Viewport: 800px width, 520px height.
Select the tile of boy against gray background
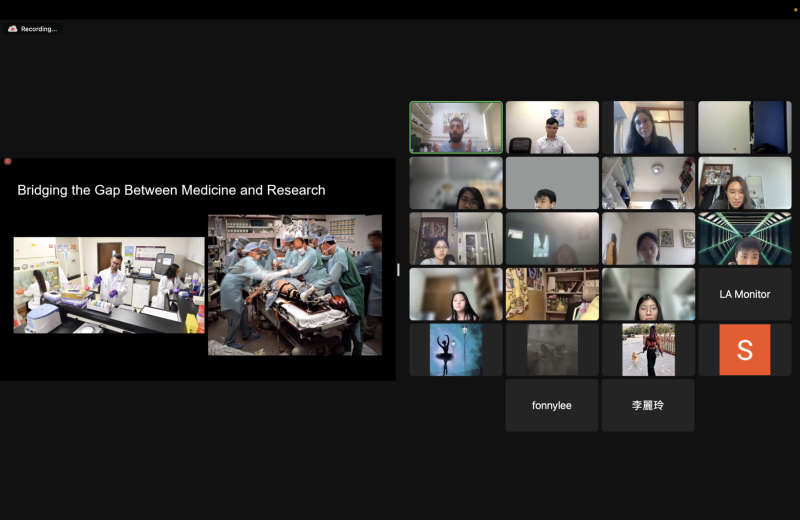[x=552, y=183]
